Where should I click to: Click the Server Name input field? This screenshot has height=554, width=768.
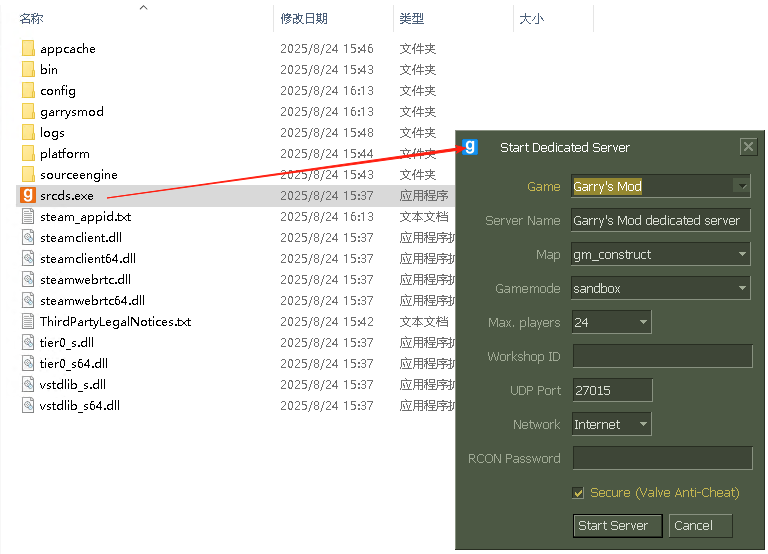point(660,220)
